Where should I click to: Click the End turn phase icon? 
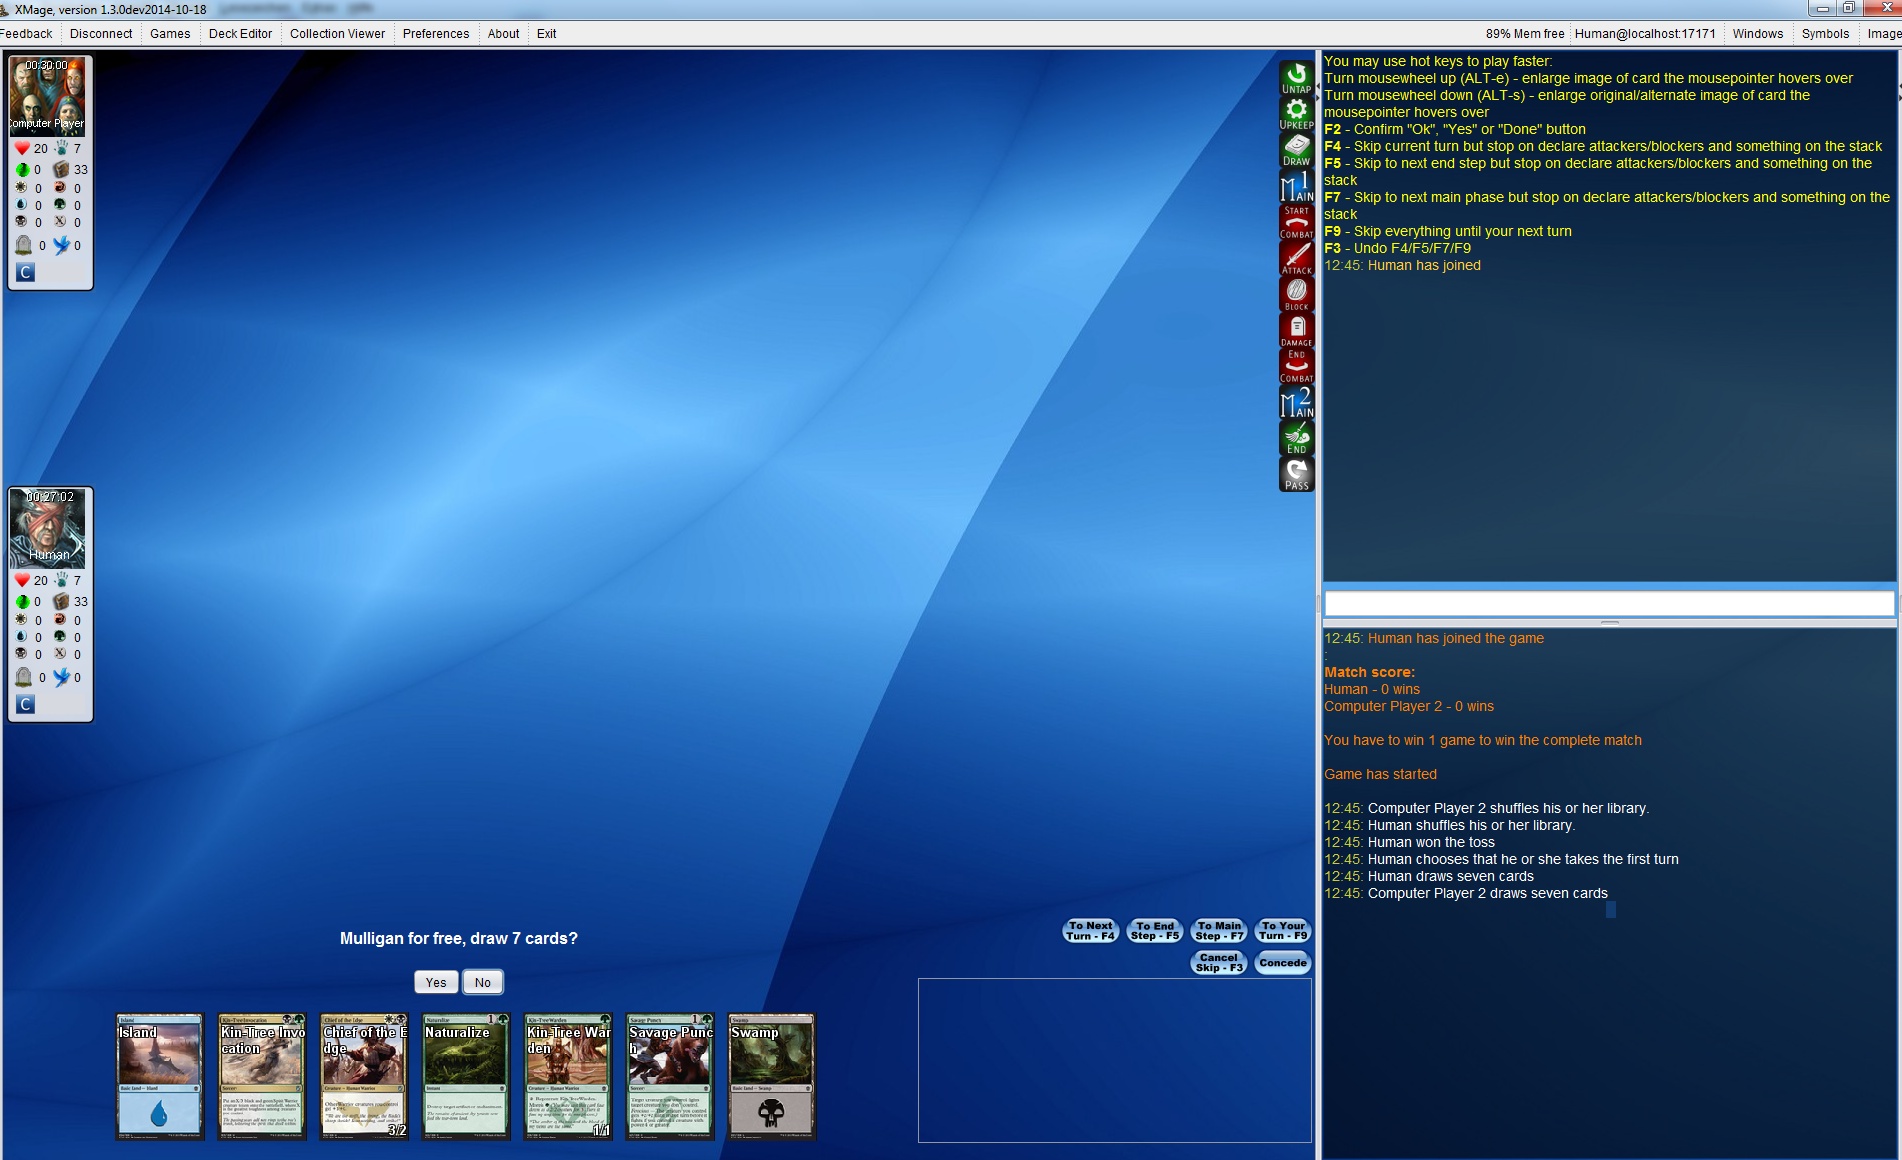tap(1296, 438)
